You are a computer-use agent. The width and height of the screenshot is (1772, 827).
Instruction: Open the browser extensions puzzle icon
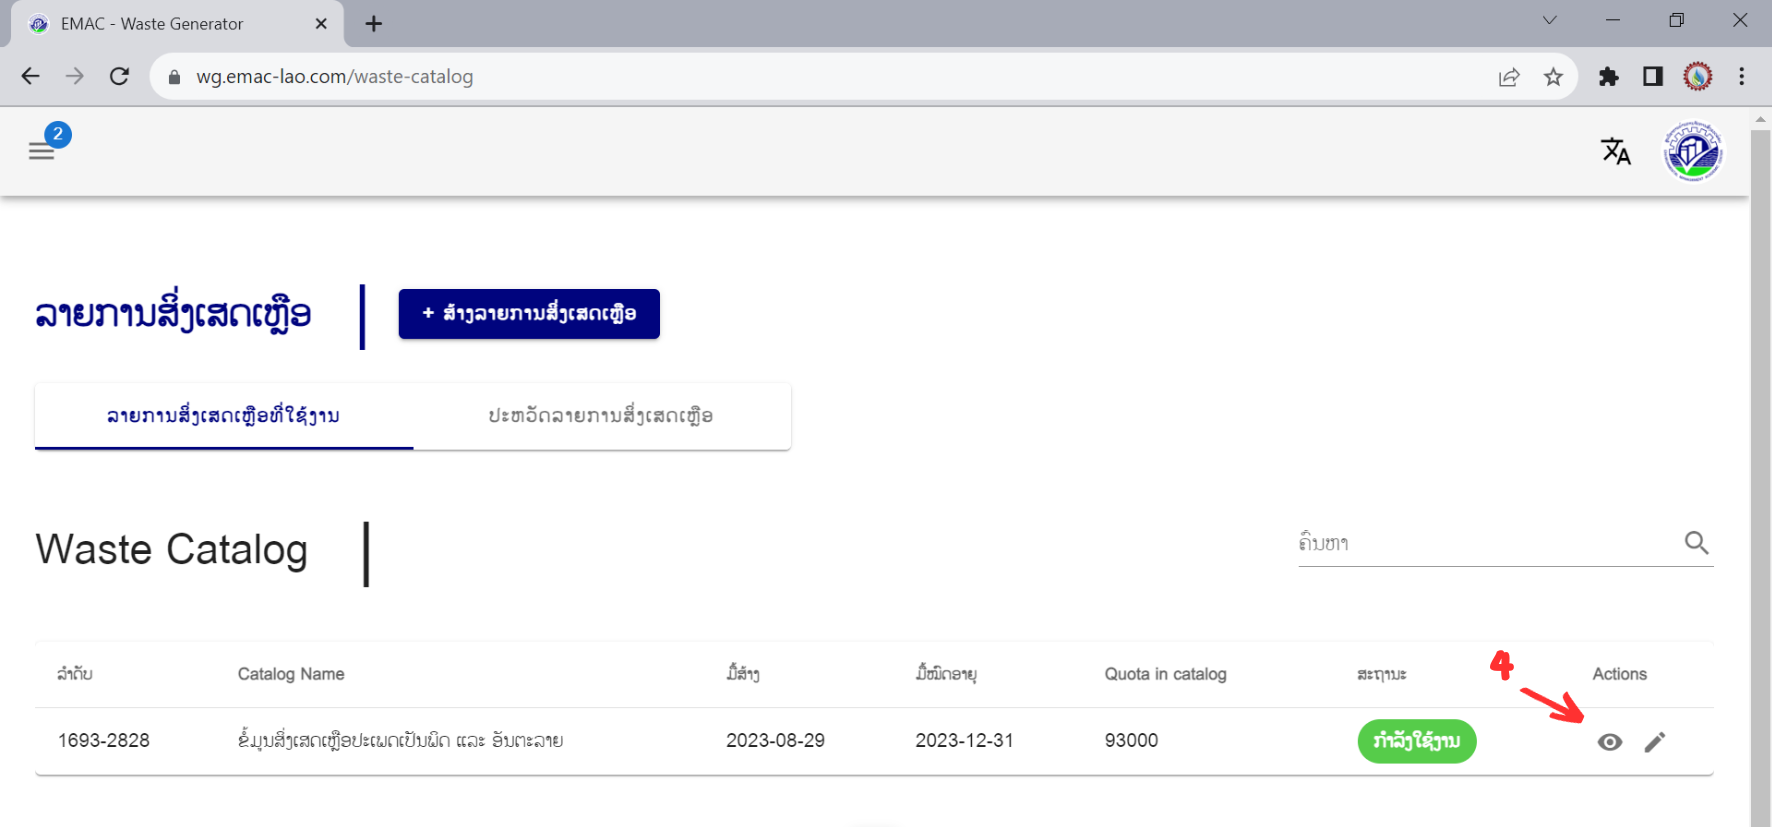[1608, 77]
